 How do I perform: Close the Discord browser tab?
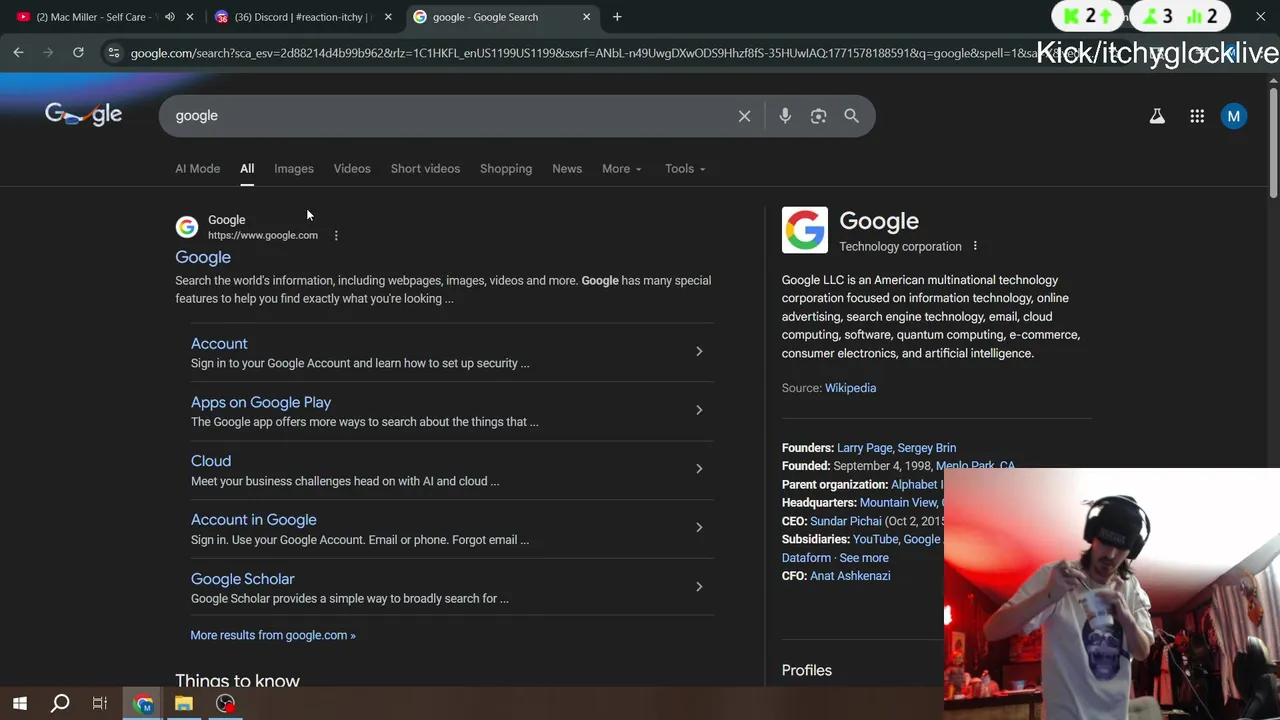pos(388,17)
